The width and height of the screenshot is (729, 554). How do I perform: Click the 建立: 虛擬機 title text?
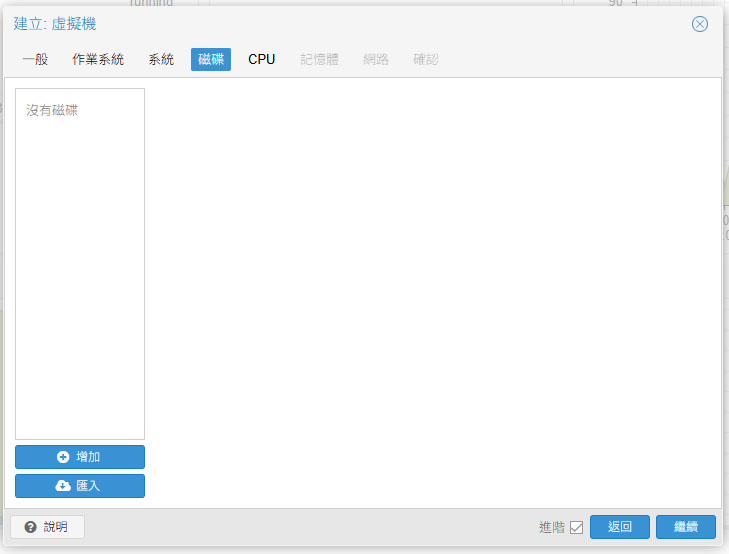(55, 24)
